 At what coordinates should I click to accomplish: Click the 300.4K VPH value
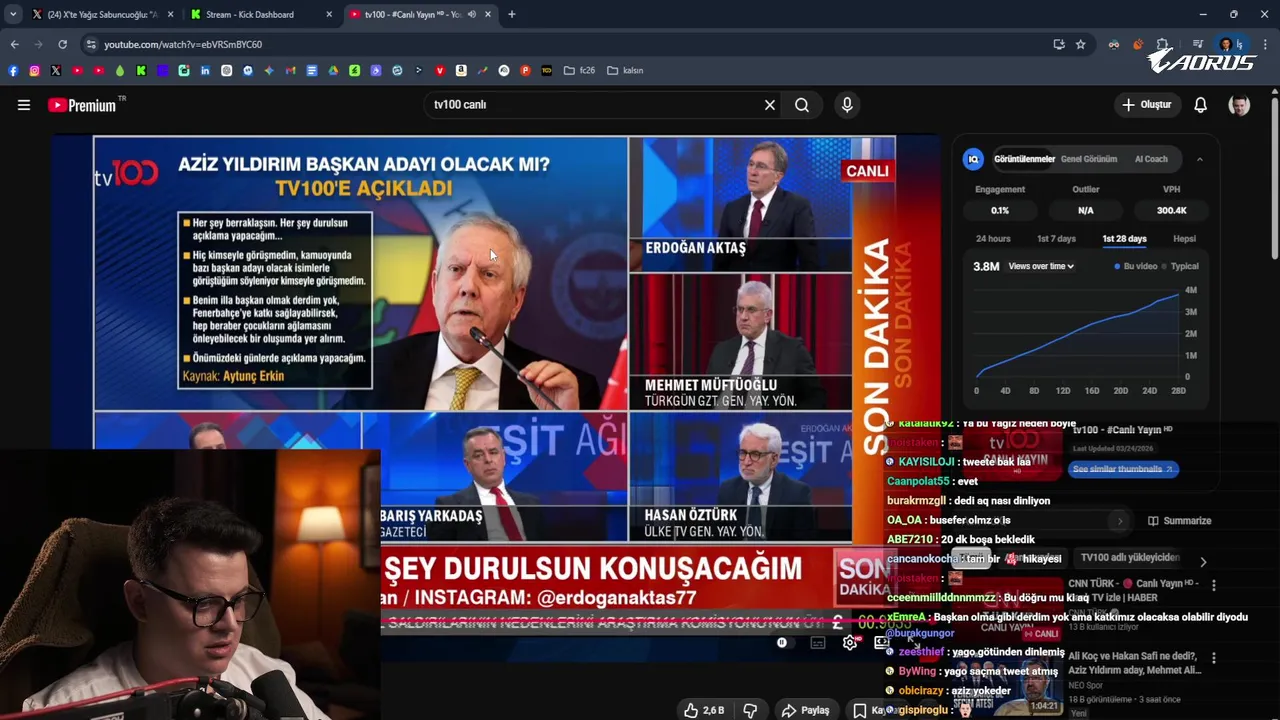click(1171, 211)
